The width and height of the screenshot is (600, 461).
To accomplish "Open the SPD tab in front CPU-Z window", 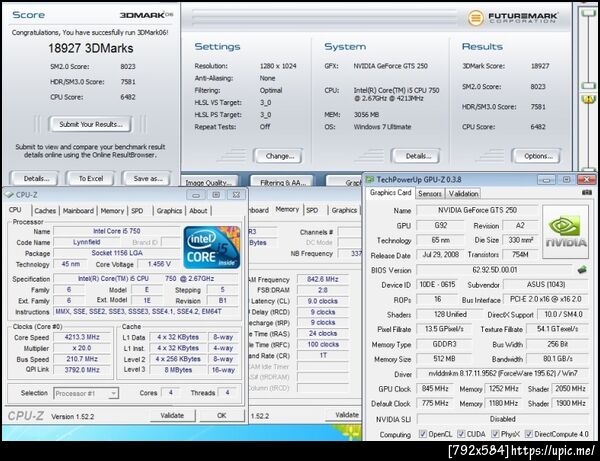I will pyautogui.click(x=137, y=211).
